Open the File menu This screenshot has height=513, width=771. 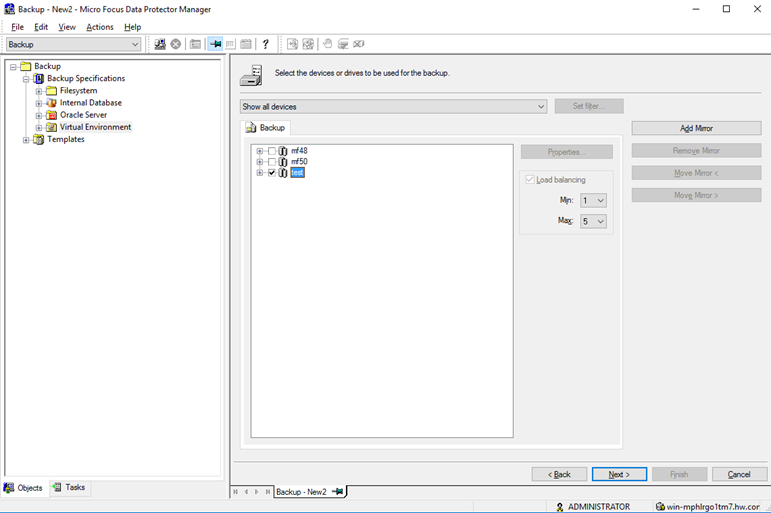tap(17, 27)
